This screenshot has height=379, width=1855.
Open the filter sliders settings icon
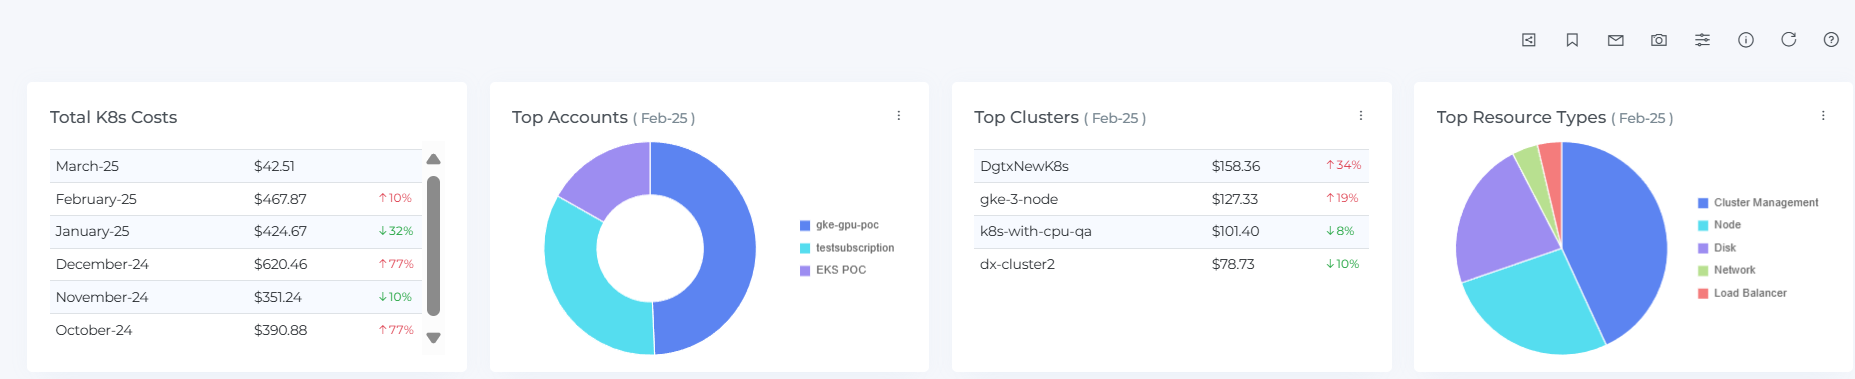1702,40
